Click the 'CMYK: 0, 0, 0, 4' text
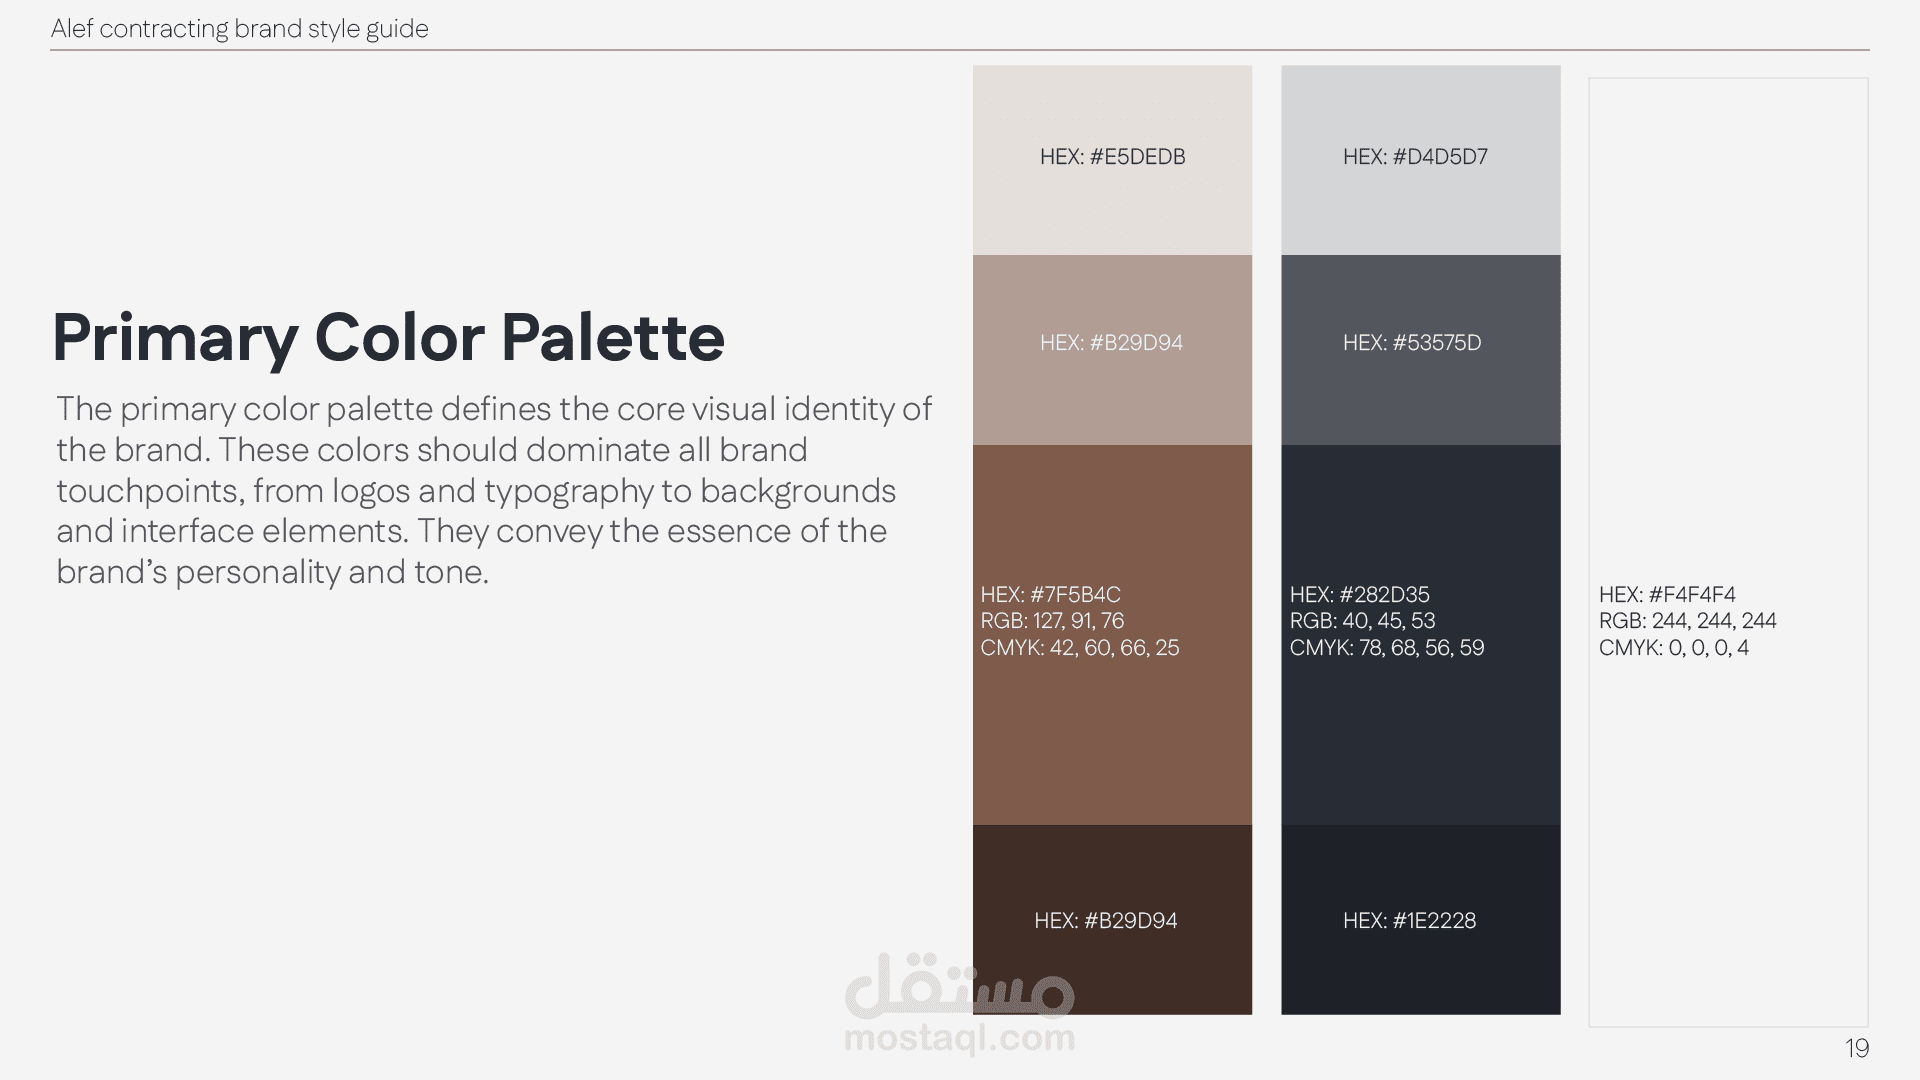Viewport: 1920px width, 1080px height. [1673, 648]
